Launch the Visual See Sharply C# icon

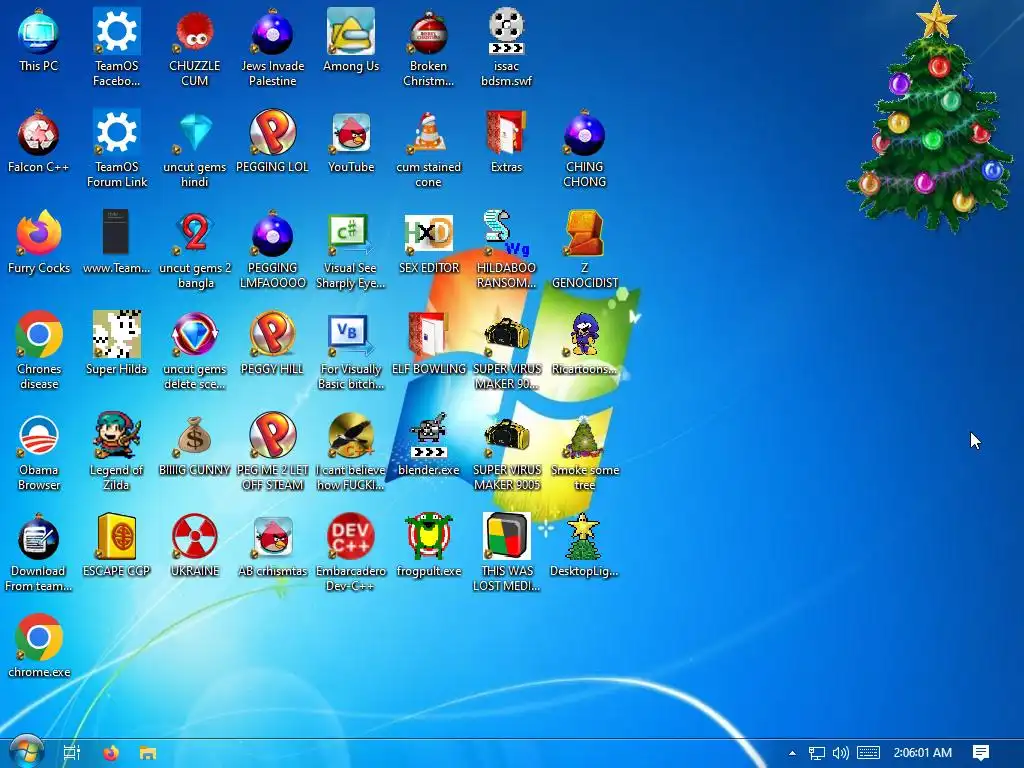pyautogui.click(x=351, y=249)
